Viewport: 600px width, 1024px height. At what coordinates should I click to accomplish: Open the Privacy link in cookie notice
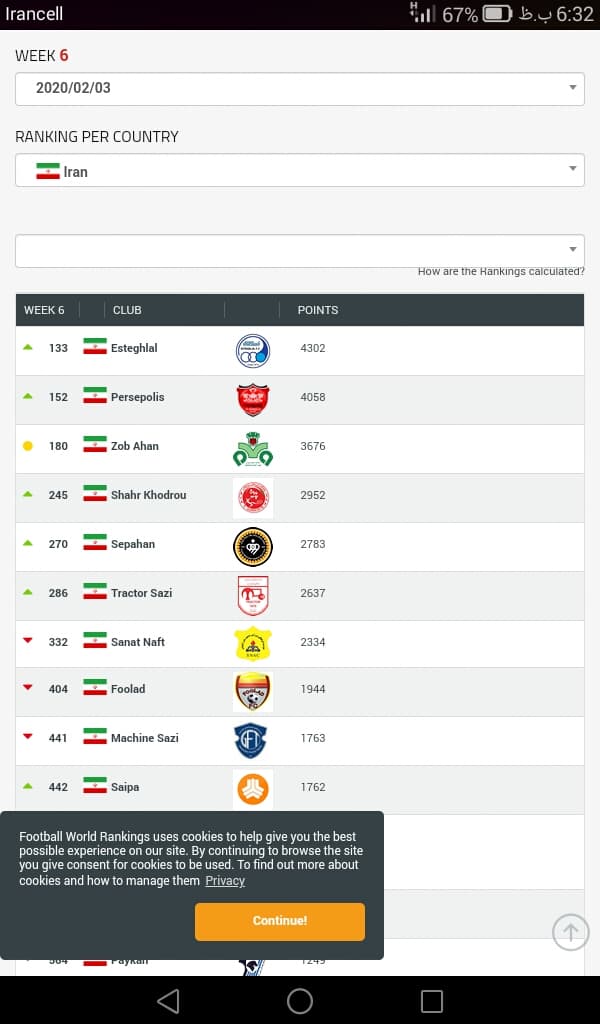click(x=225, y=881)
